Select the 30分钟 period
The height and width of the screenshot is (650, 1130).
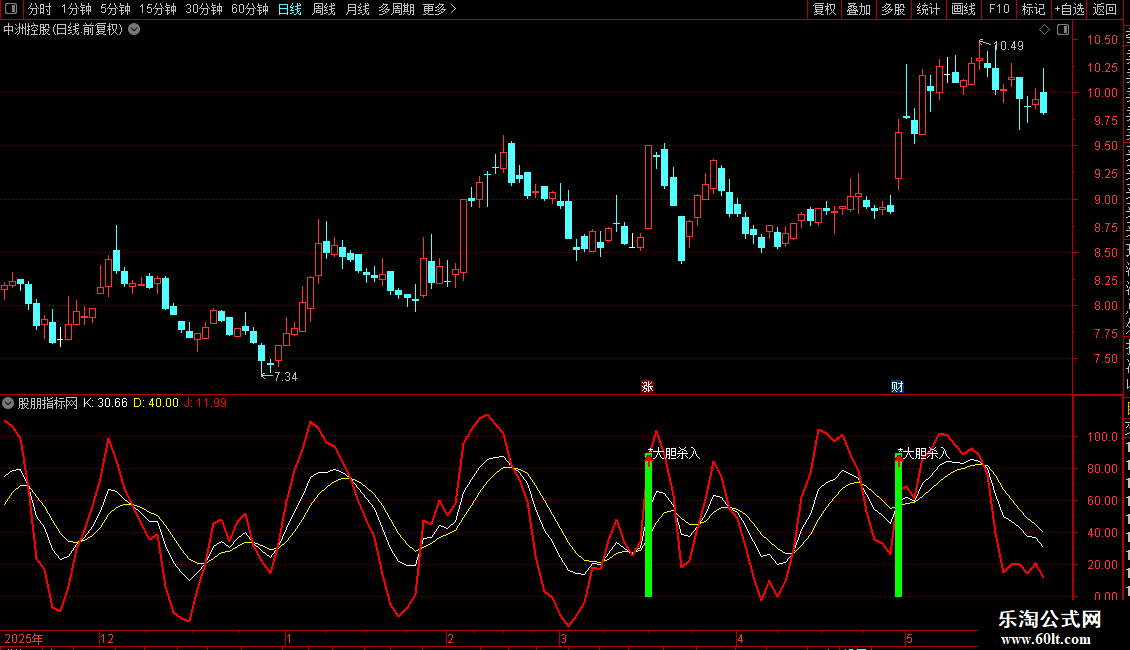(x=204, y=9)
